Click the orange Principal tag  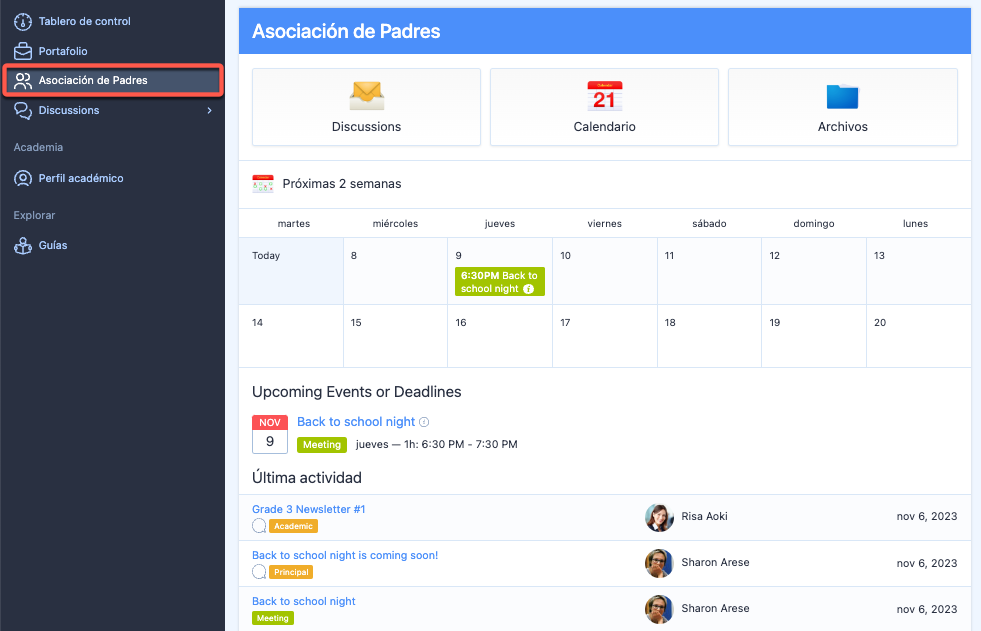coord(290,572)
